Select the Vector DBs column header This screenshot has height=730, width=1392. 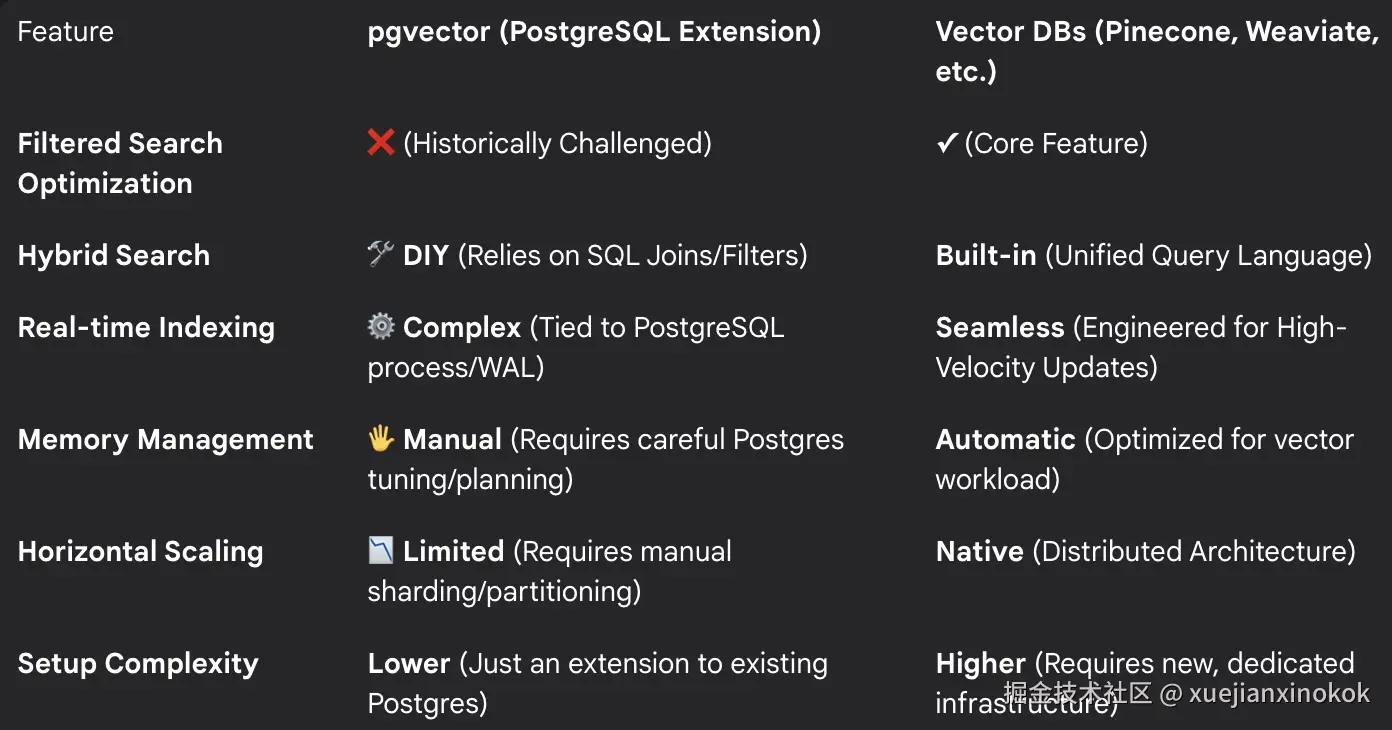click(x=1156, y=51)
